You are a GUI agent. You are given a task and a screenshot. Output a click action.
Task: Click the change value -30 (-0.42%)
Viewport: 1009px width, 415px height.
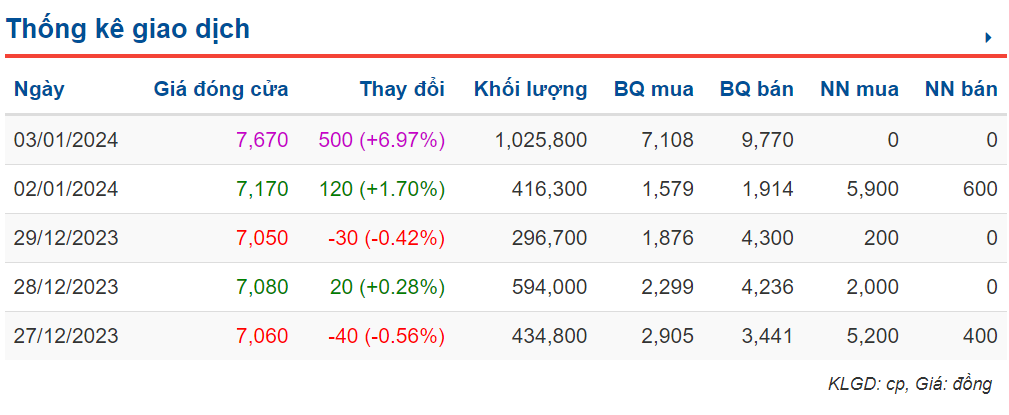[x=386, y=238]
